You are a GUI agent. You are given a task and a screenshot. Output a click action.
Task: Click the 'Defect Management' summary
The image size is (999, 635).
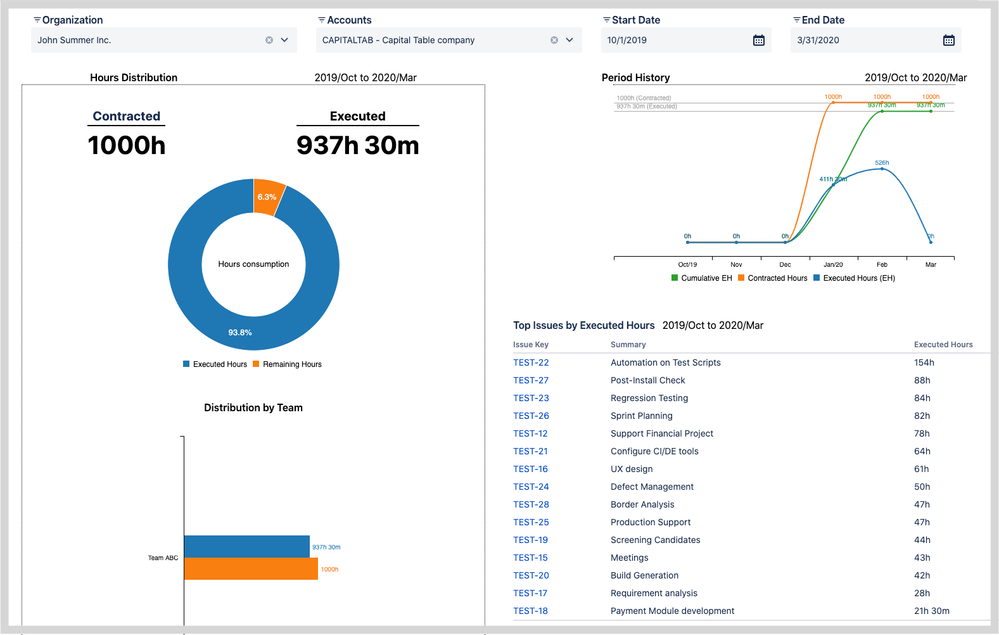[x=652, y=487]
